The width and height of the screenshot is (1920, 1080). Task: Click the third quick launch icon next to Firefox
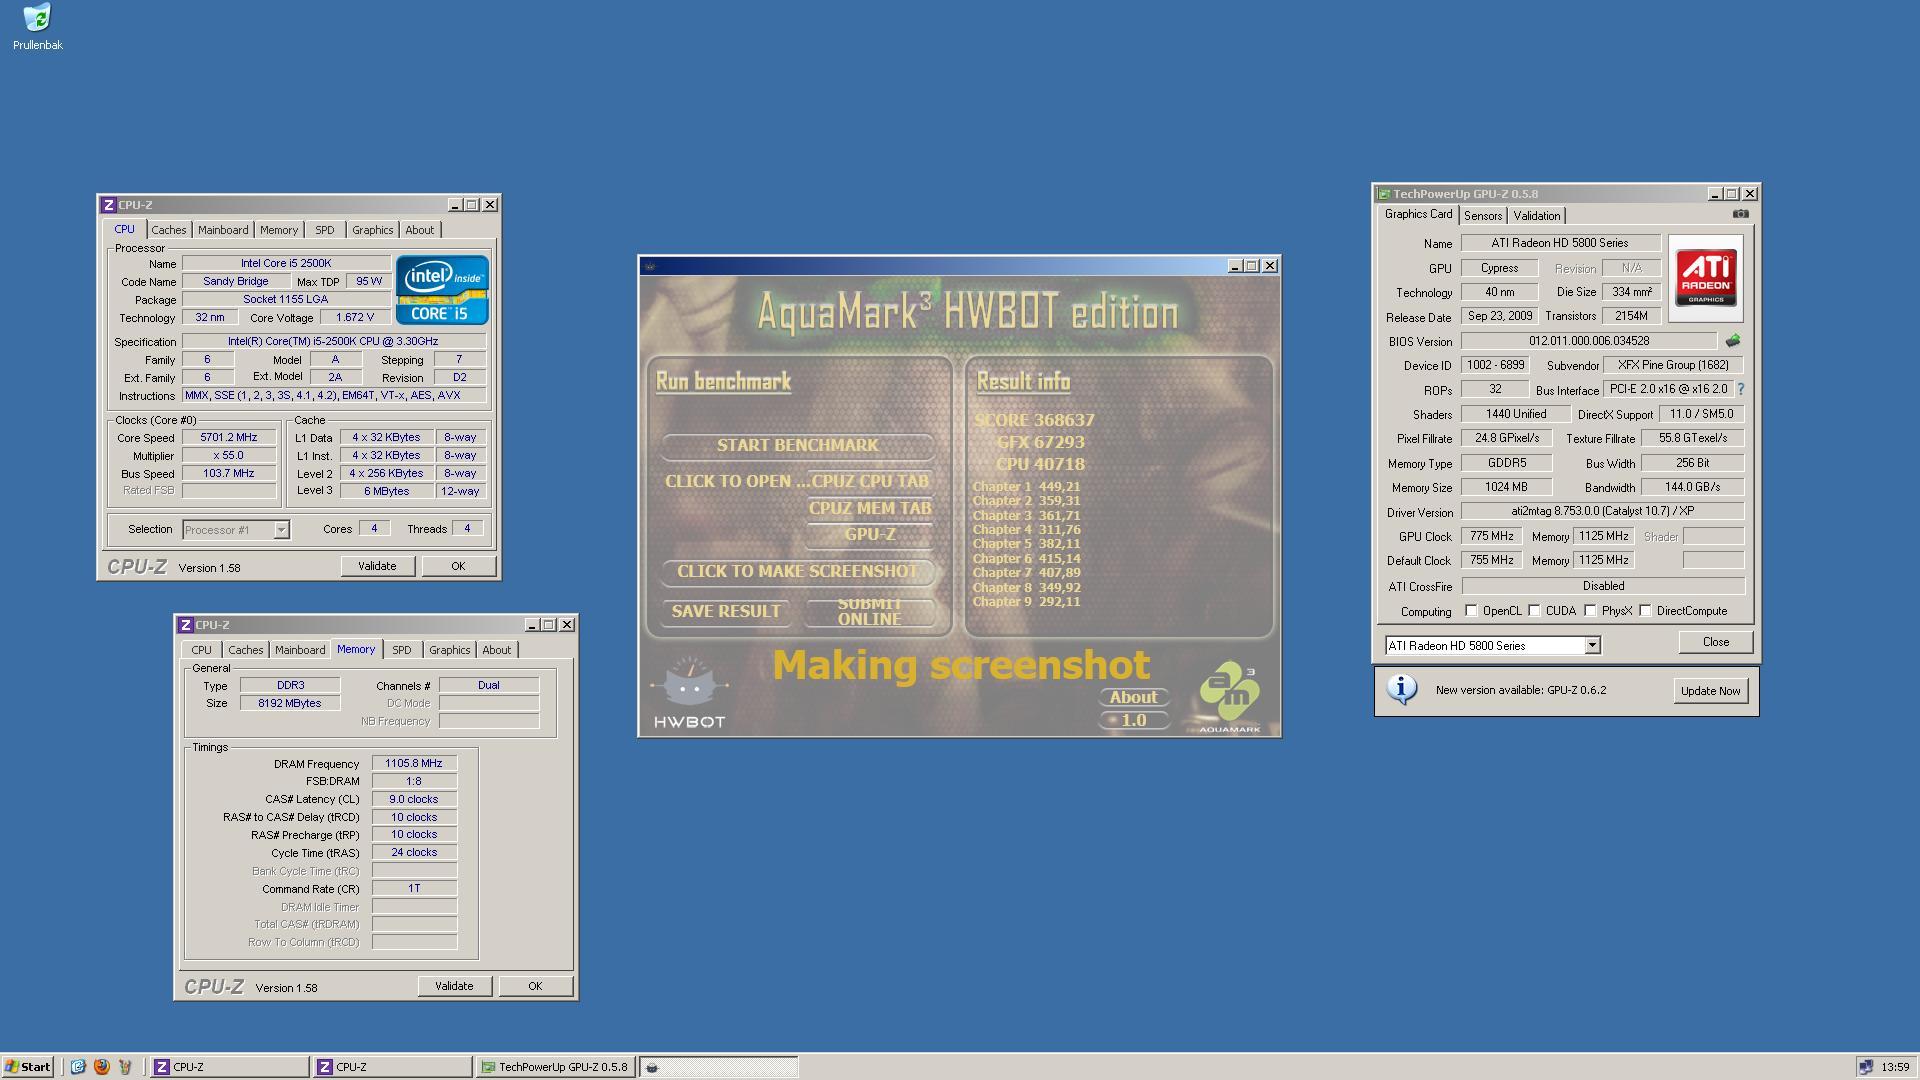click(x=125, y=1067)
